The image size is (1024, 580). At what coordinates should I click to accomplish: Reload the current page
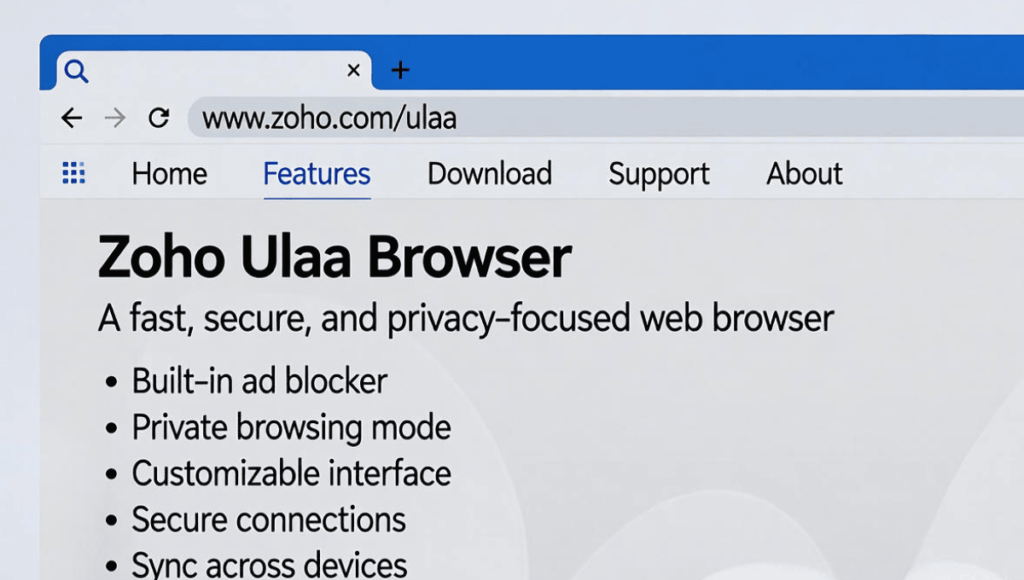pyautogui.click(x=158, y=118)
